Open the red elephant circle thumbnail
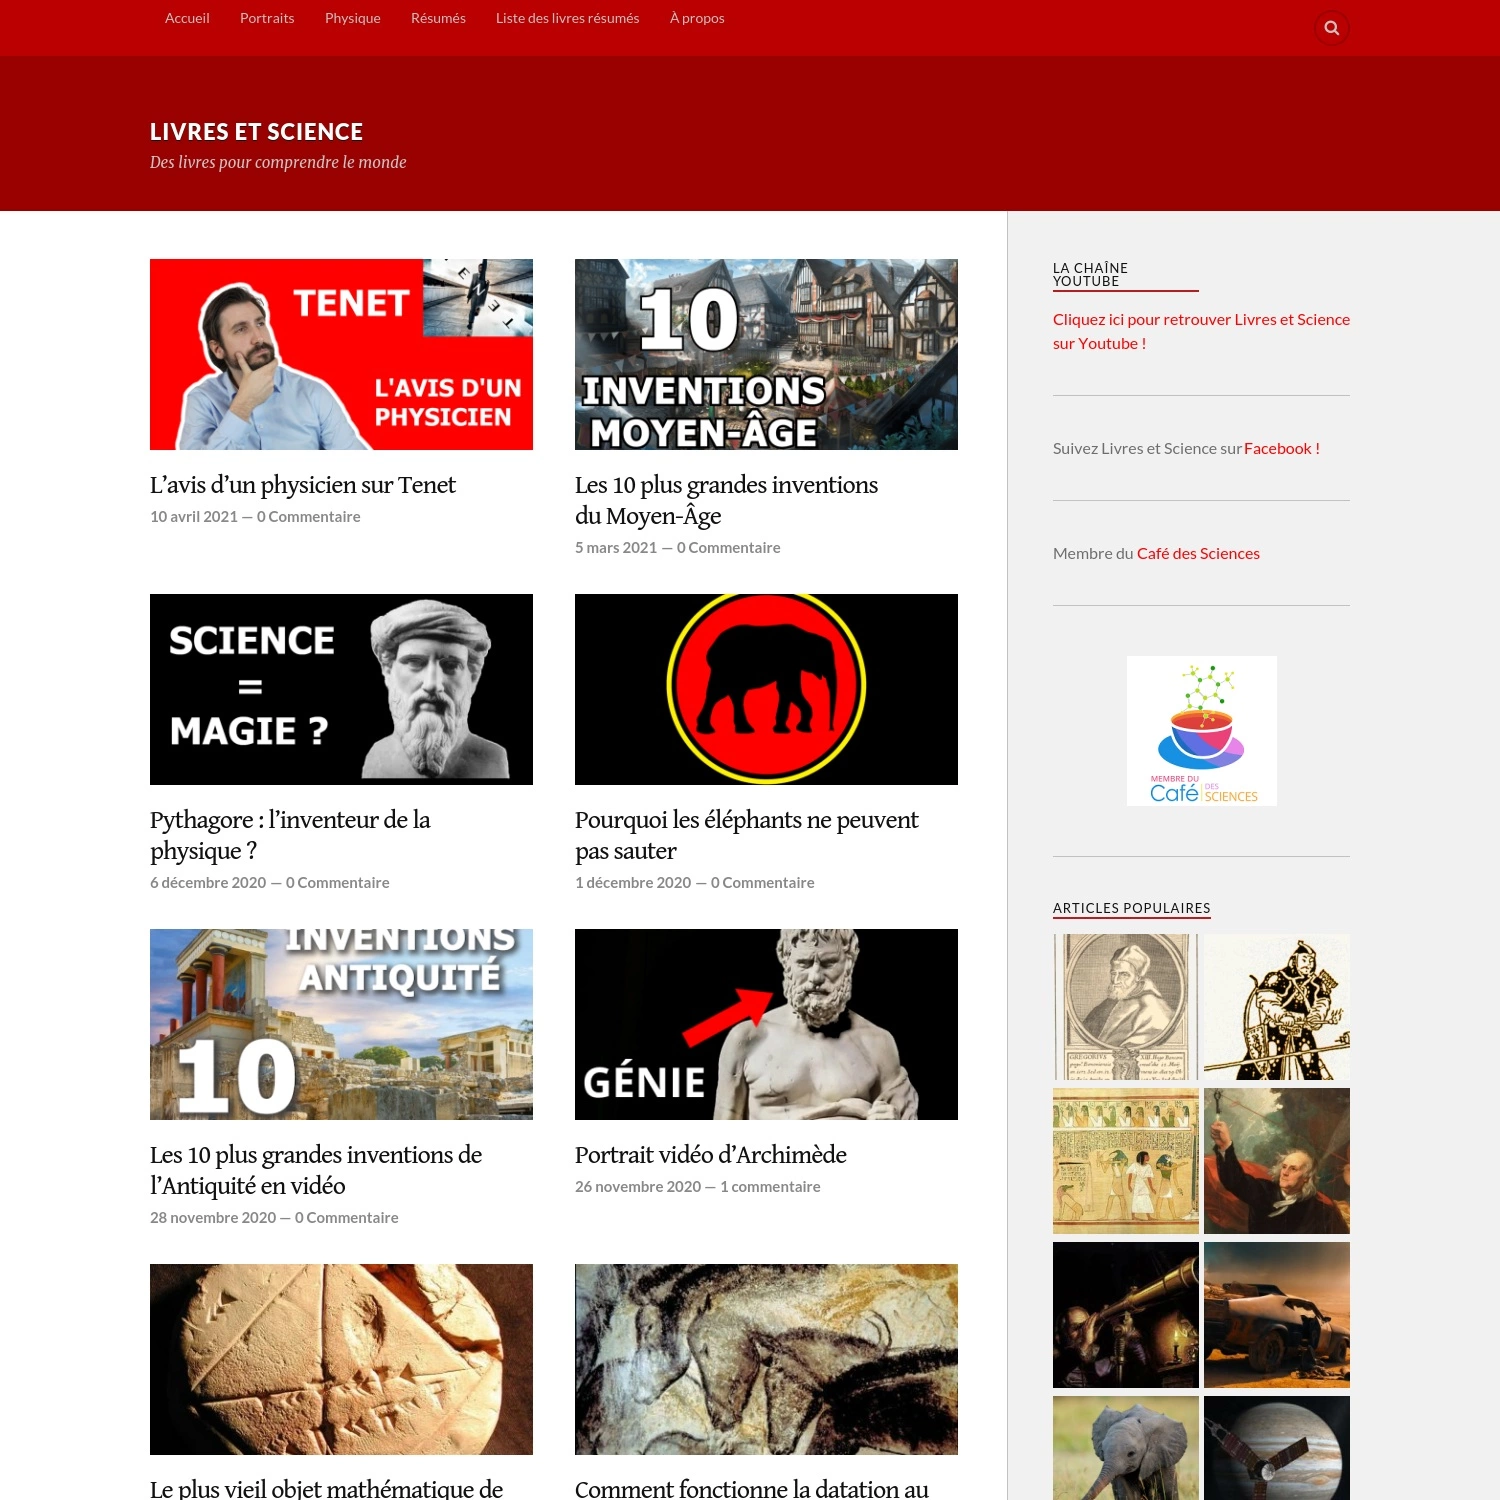The height and width of the screenshot is (1500, 1500). pyautogui.click(x=766, y=689)
